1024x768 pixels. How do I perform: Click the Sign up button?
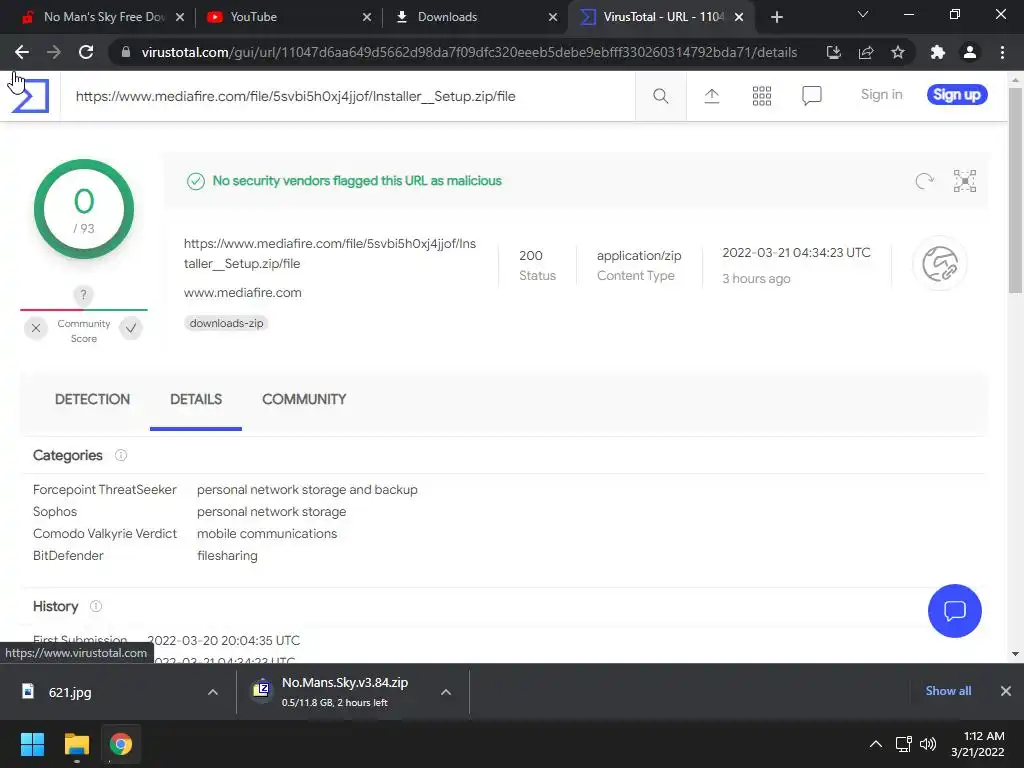957,95
